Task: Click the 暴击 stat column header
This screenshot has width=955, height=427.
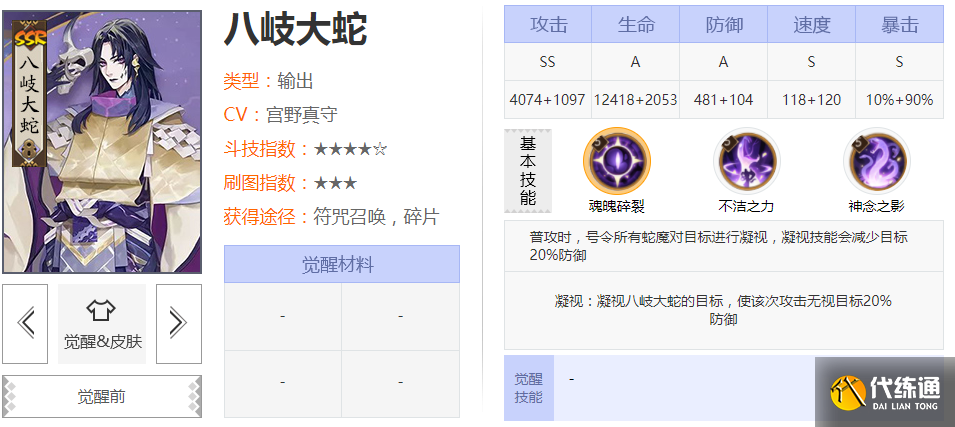Action: coord(899,25)
